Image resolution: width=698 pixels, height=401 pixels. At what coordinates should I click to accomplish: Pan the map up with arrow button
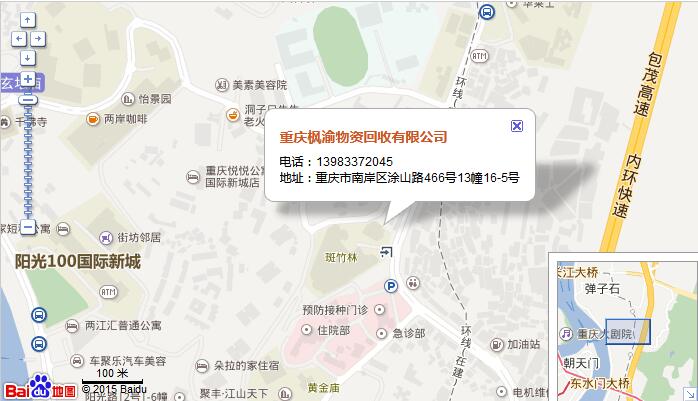tap(28, 20)
